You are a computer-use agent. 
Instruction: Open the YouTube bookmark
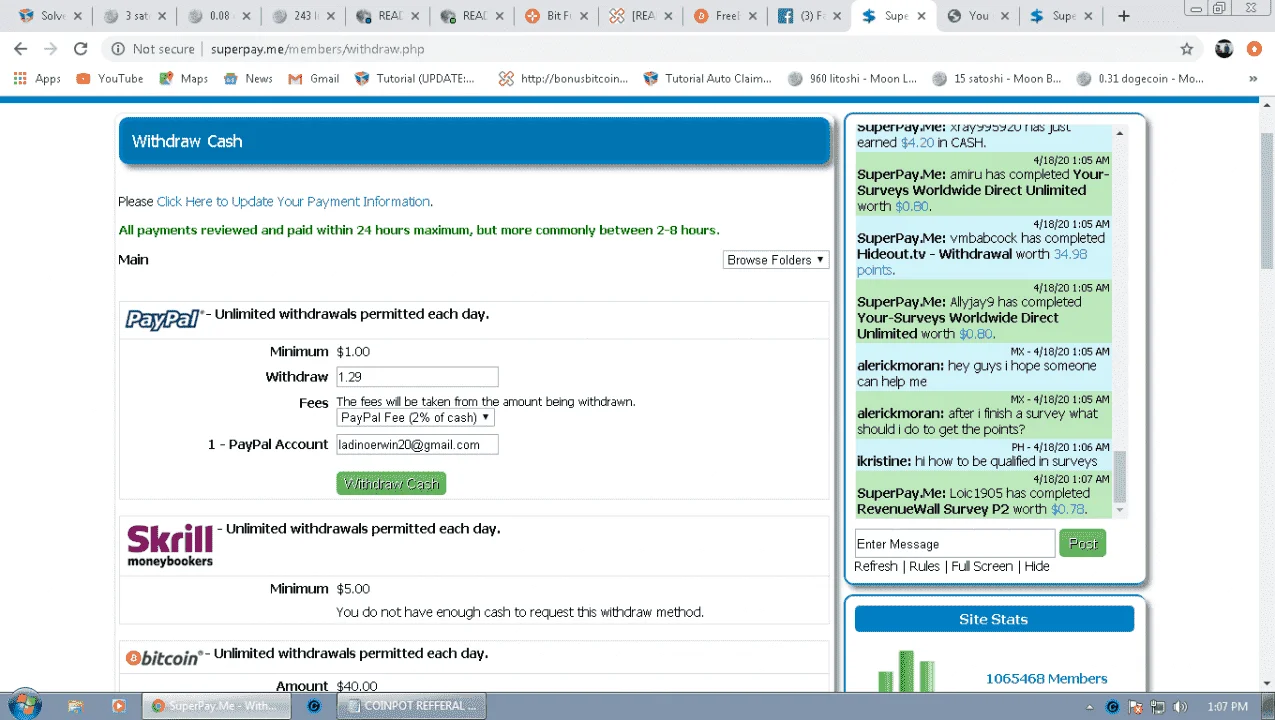point(110,78)
